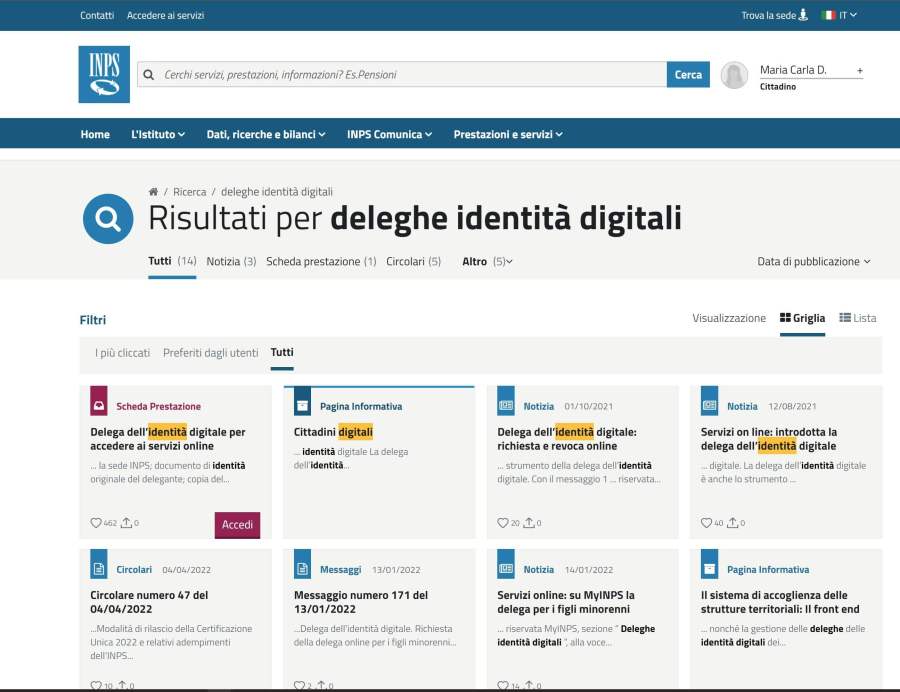Click the INPS logo
This screenshot has width=900, height=692.
point(104,74)
